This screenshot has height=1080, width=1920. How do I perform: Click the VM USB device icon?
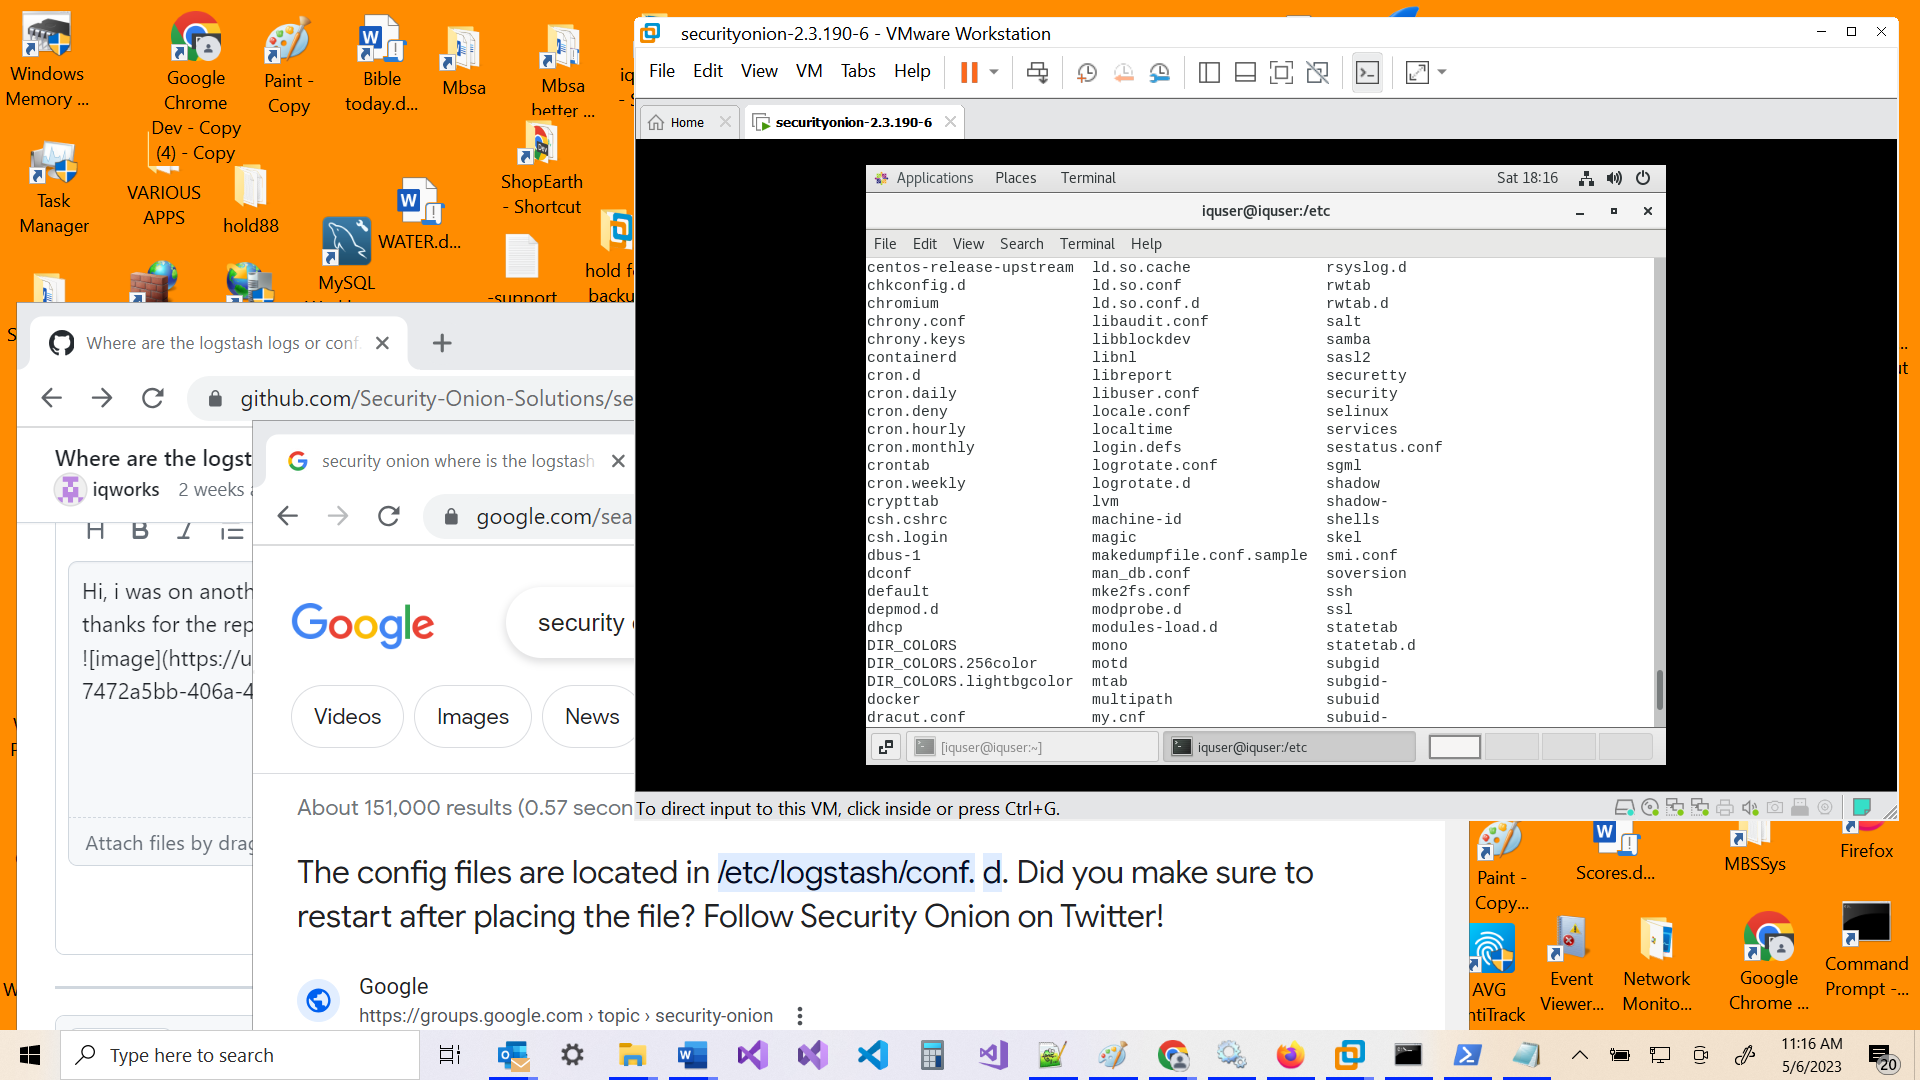click(x=1800, y=808)
